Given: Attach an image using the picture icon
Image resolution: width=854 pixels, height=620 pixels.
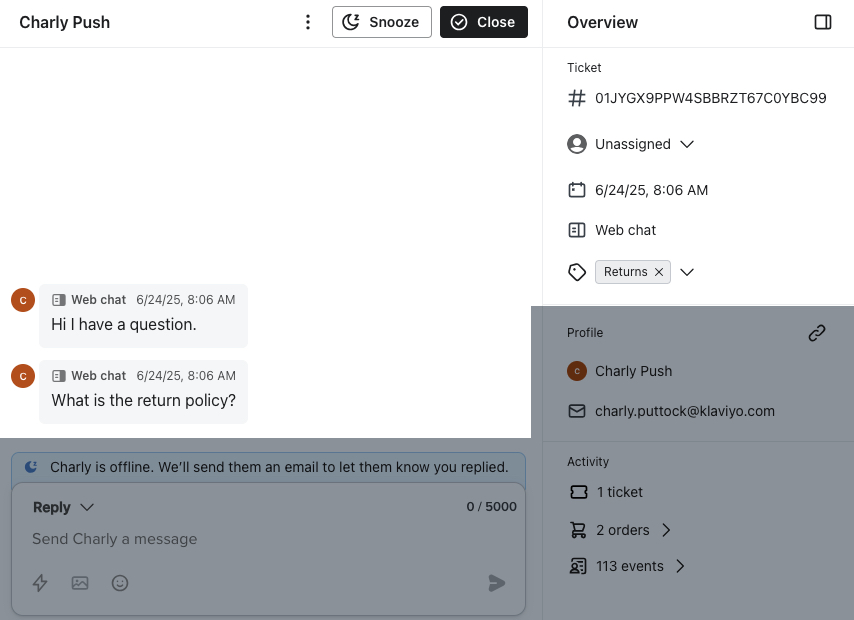Looking at the screenshot, I should point(80,583).
